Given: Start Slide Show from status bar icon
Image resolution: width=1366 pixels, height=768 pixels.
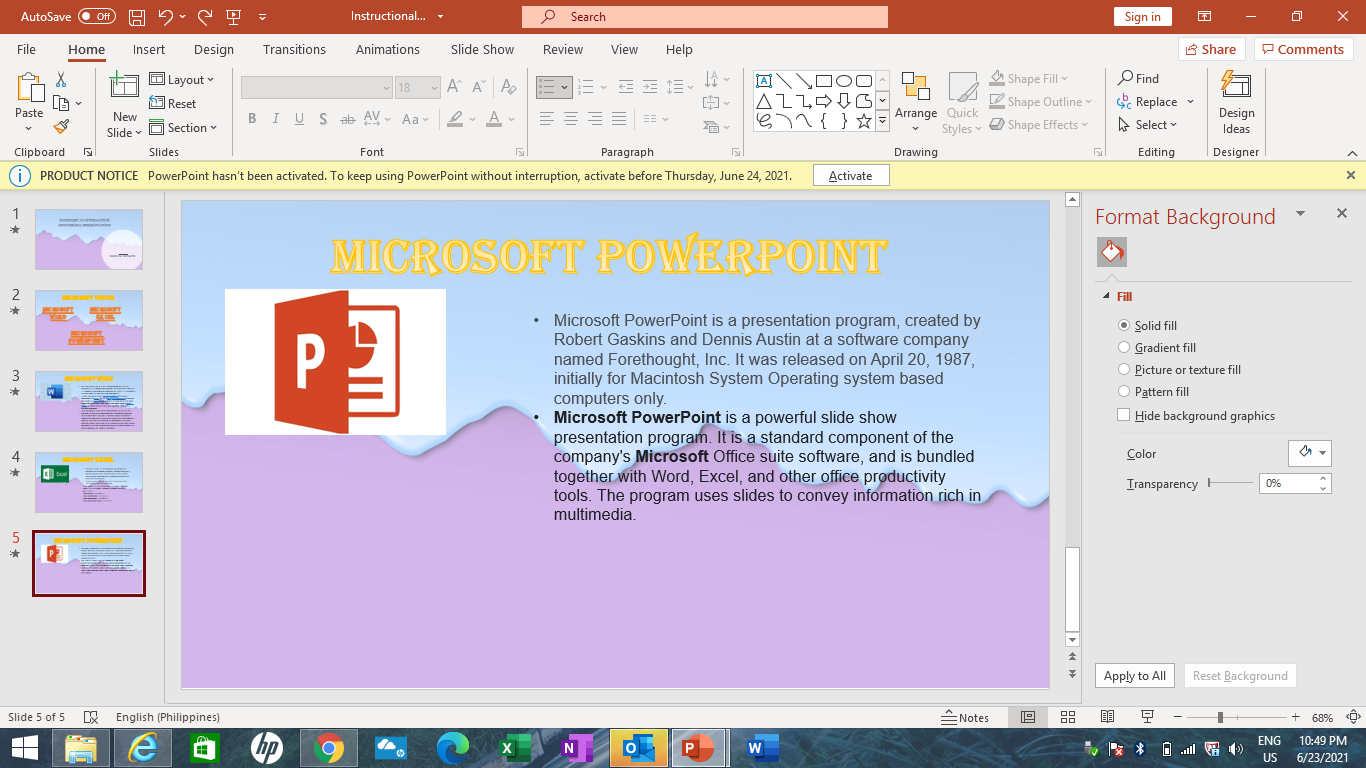Looking at the screenshot, I should point(1147,717).
